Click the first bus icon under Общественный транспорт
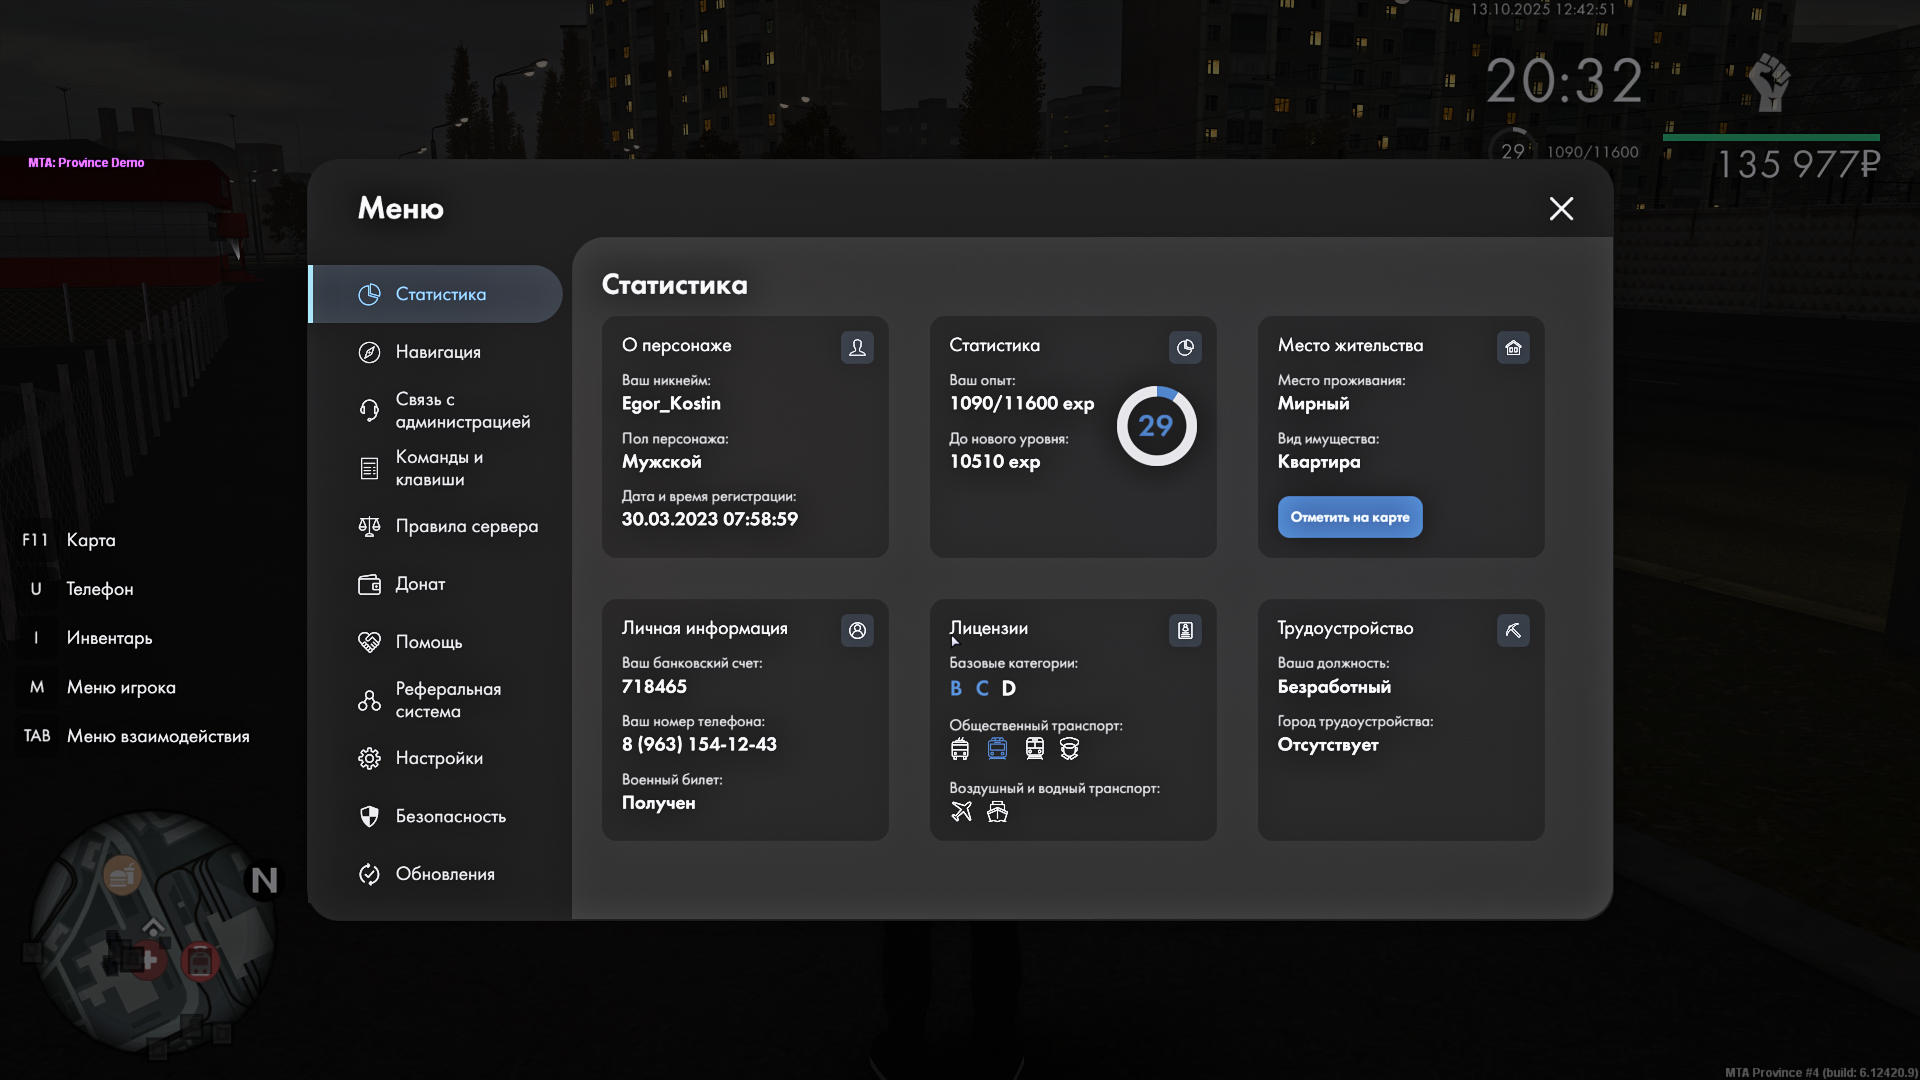Viewport: 1920px width, 1080px height. pos(960,748)
